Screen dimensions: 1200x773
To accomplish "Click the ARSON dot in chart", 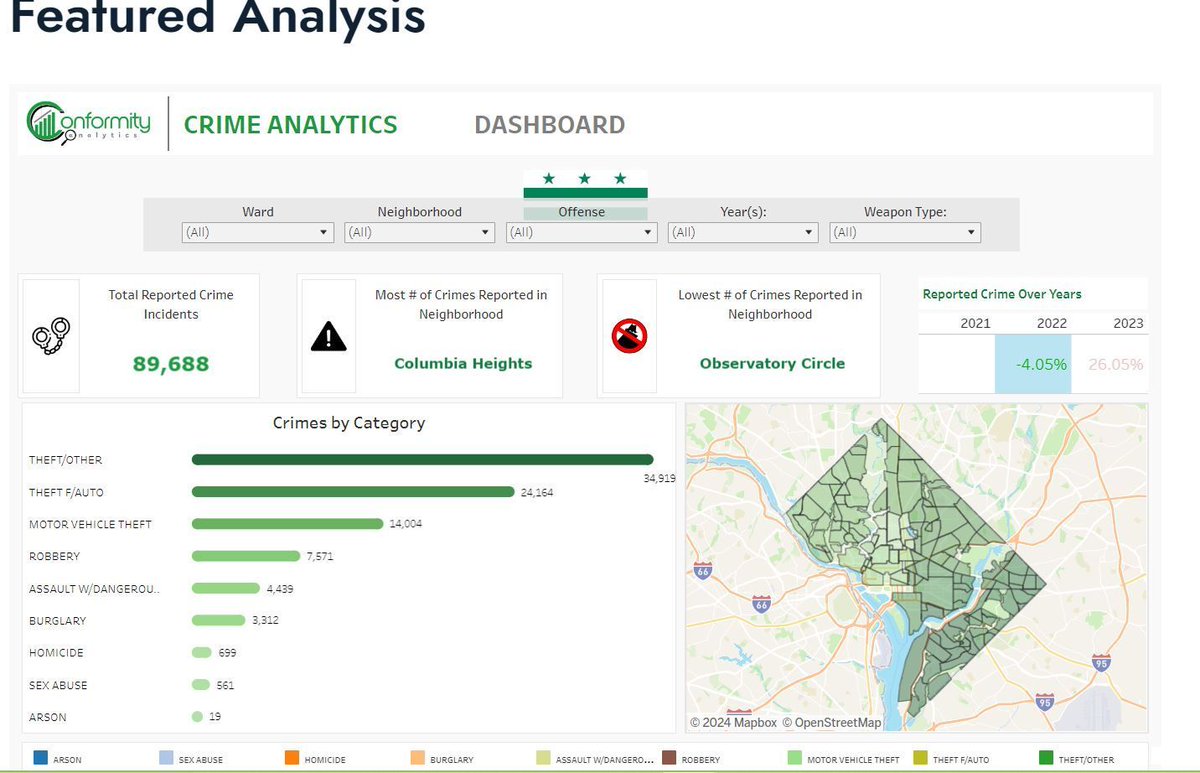I will [x=197, y=717].
